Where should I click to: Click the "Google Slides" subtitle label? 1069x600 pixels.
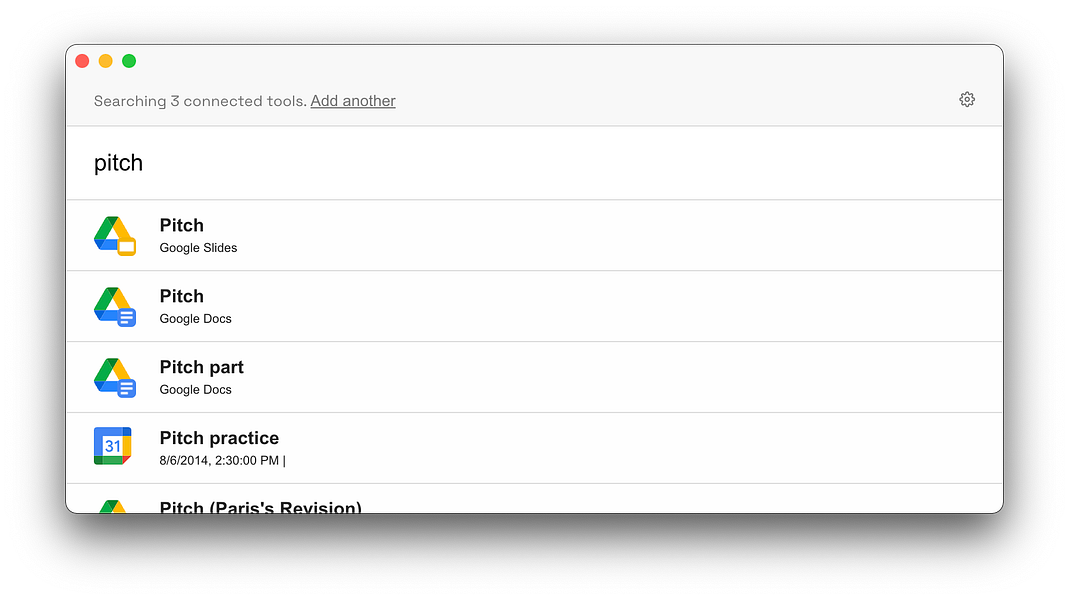[198, 248]
